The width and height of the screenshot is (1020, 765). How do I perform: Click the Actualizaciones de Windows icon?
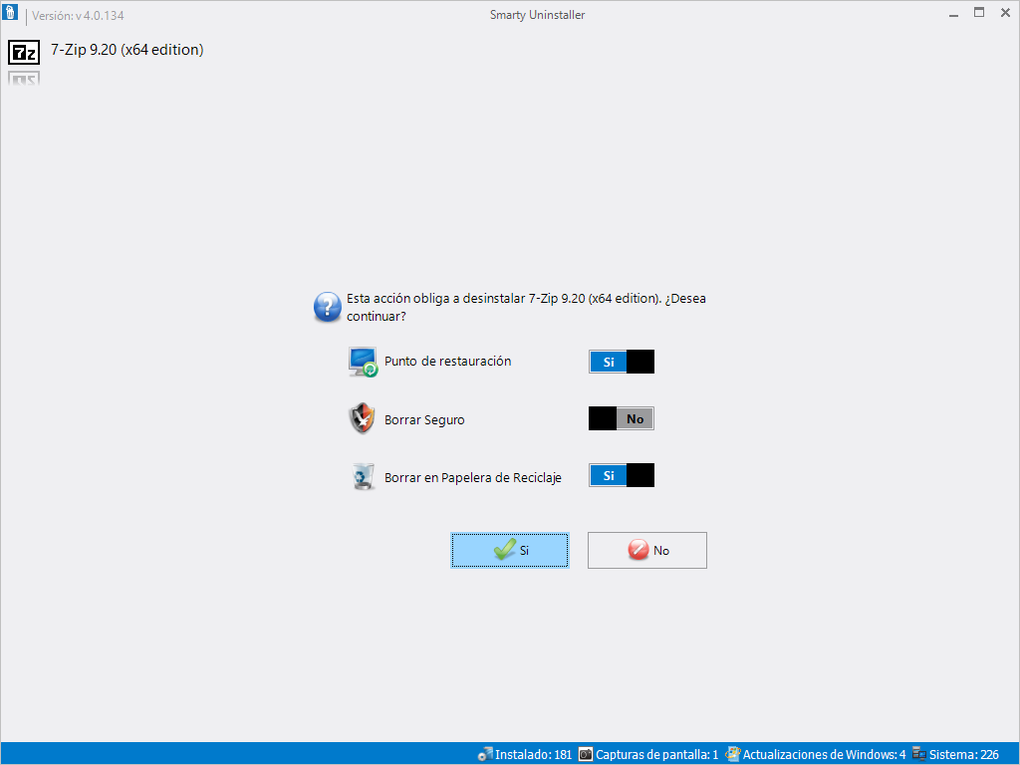tap(733, 754)
